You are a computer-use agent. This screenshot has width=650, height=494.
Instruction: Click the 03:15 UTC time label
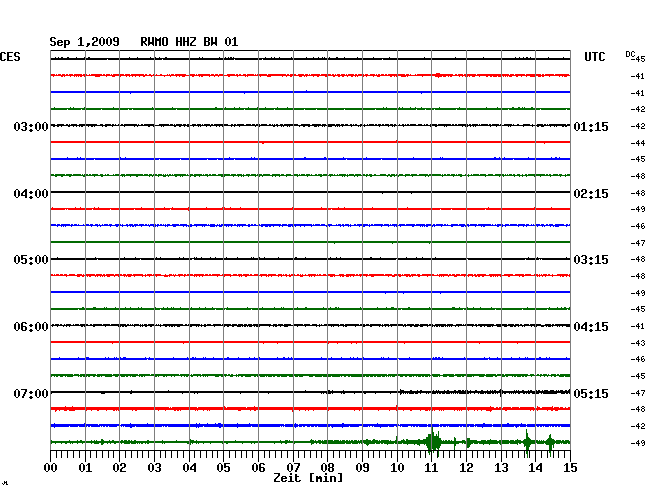591,260
